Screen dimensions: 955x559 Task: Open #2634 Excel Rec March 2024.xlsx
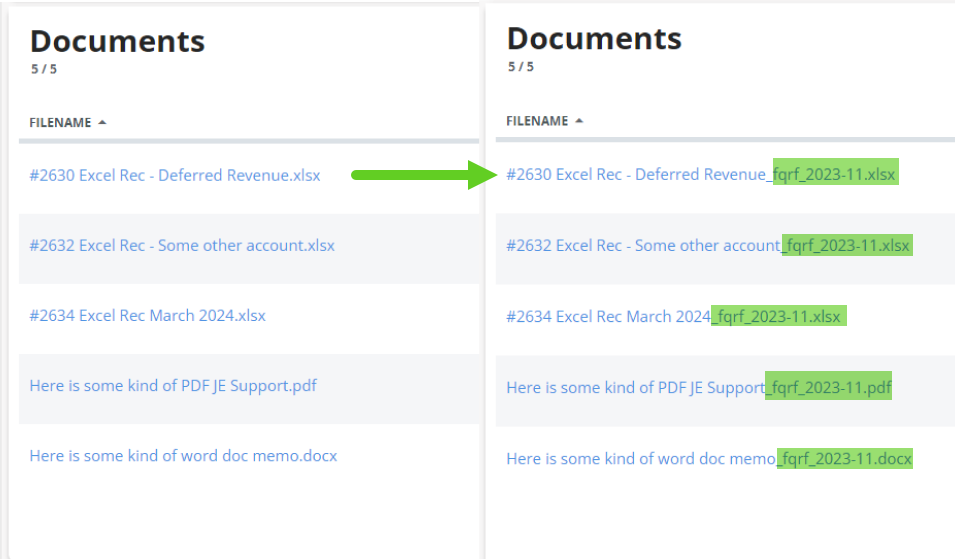tap(147, 315)
